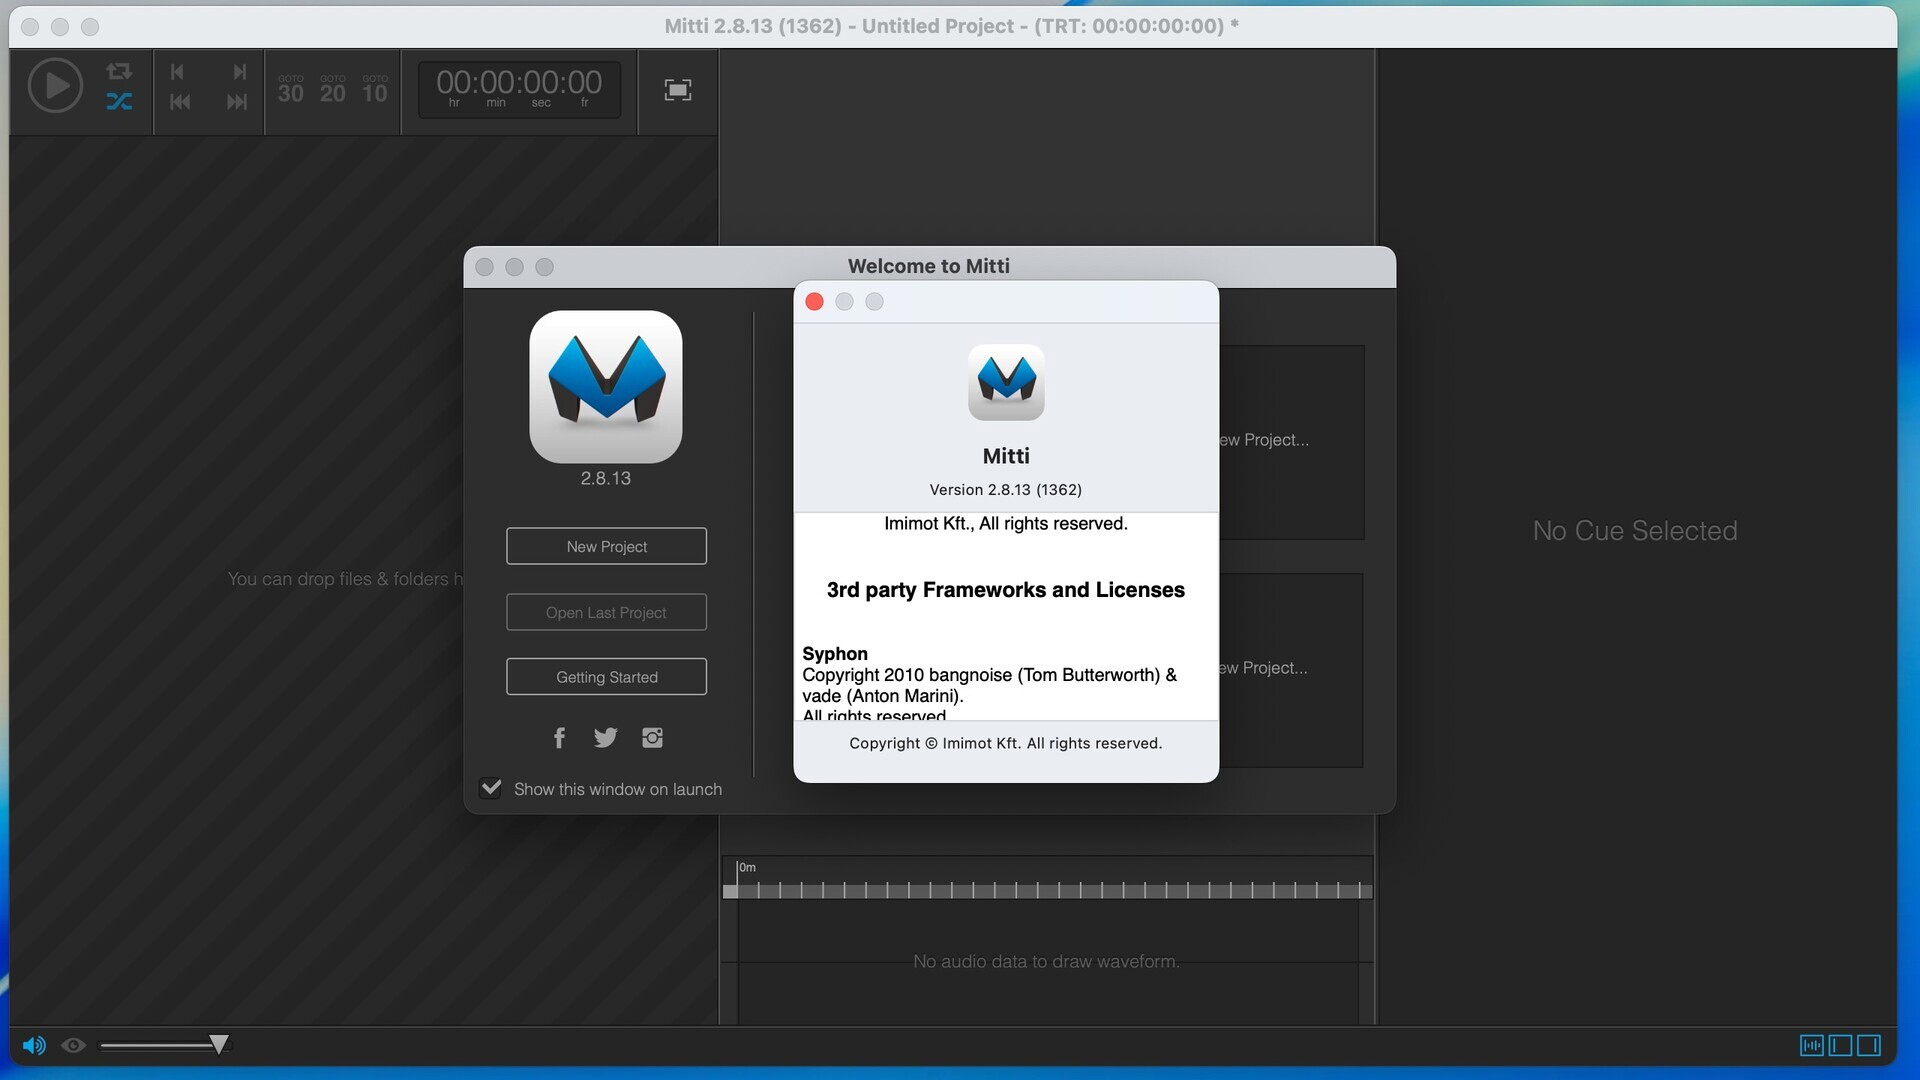1920x1080 pixels.
Task: Jump to next cue marker icon
Action: [x=239, y=72]
